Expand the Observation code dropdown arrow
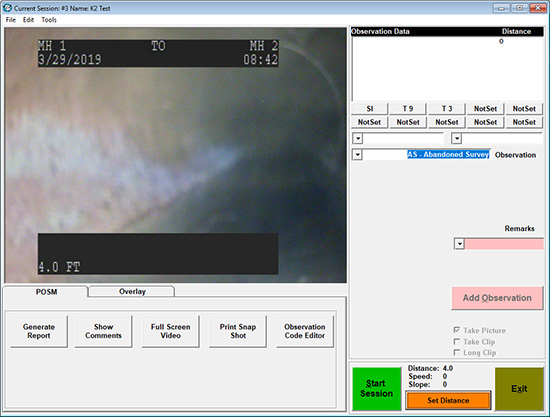 357,155
